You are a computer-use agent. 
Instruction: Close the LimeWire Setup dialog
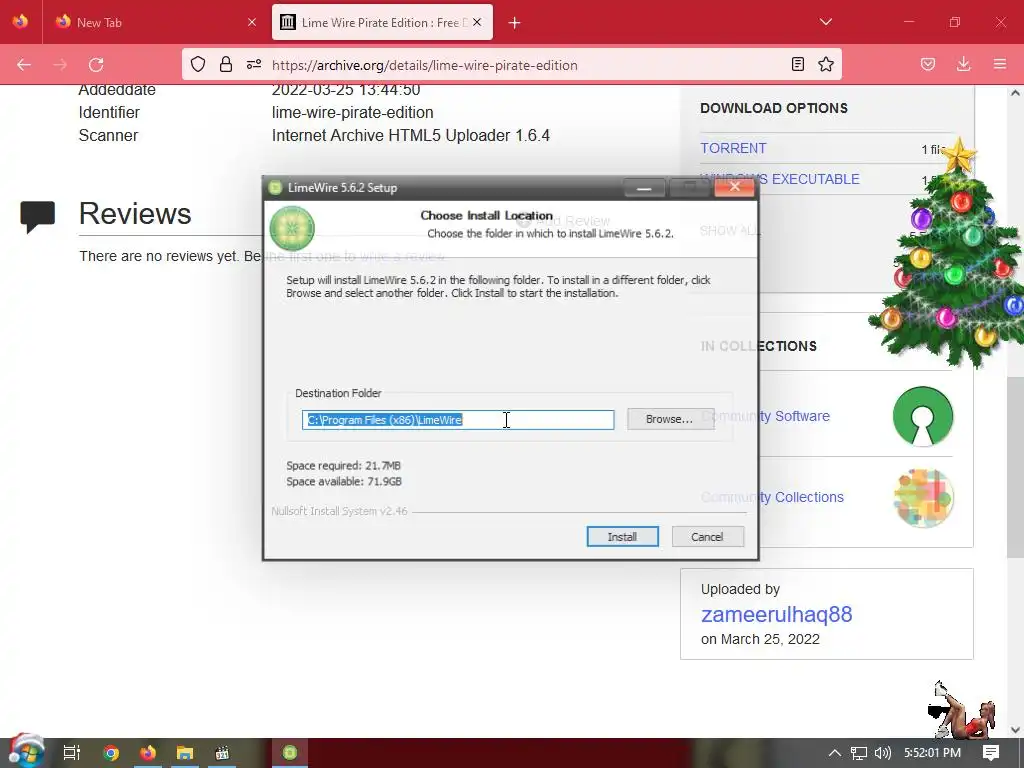(x=735, y=187)
